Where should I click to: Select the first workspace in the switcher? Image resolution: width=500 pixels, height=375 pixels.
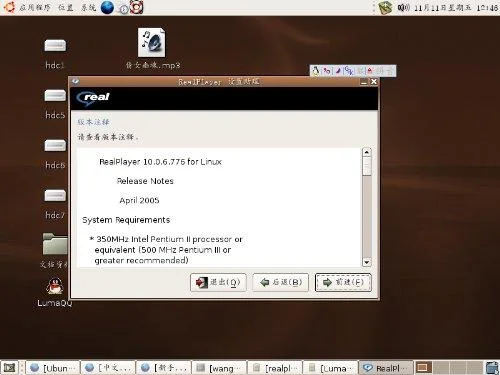pos(423,368)
